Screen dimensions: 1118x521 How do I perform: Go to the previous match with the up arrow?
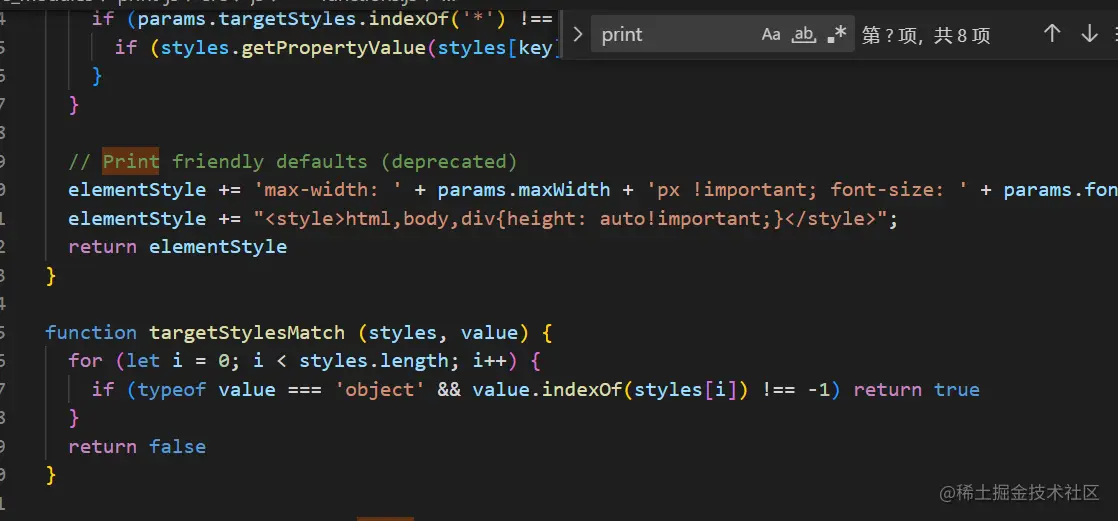pyautogui.click(x=1052, y=33)
